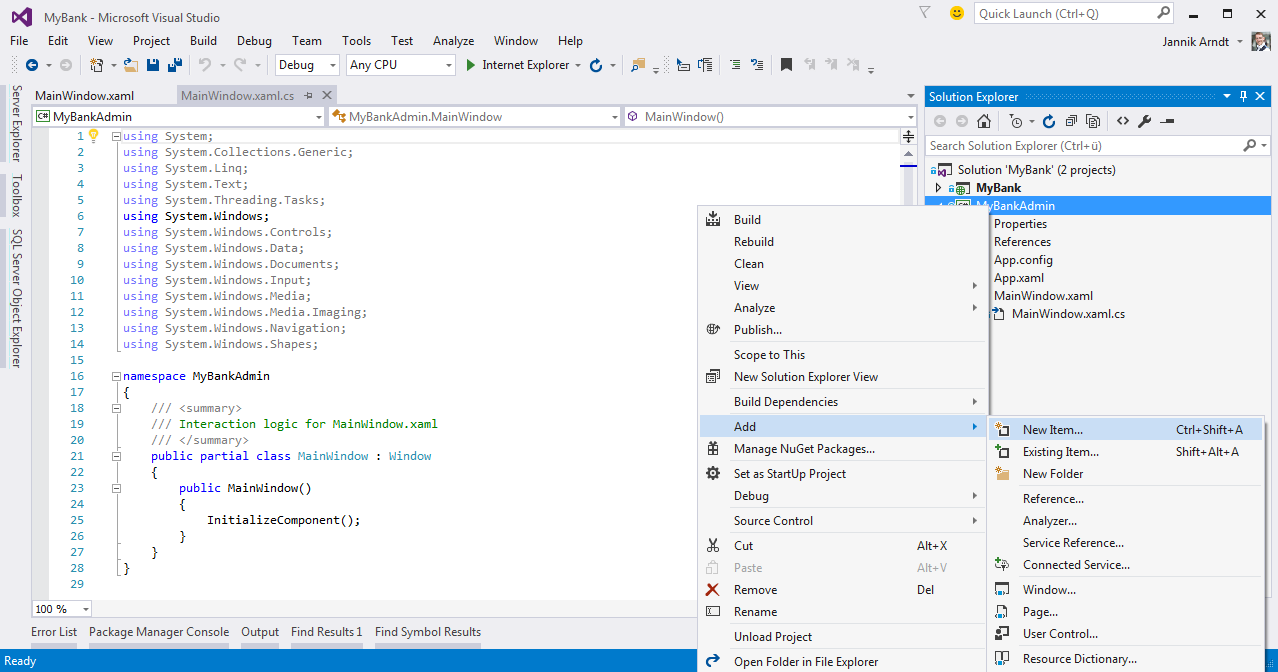Open the Analyze menu in menu bar
Screen dimensions: 1278x672
pos(453,41)
